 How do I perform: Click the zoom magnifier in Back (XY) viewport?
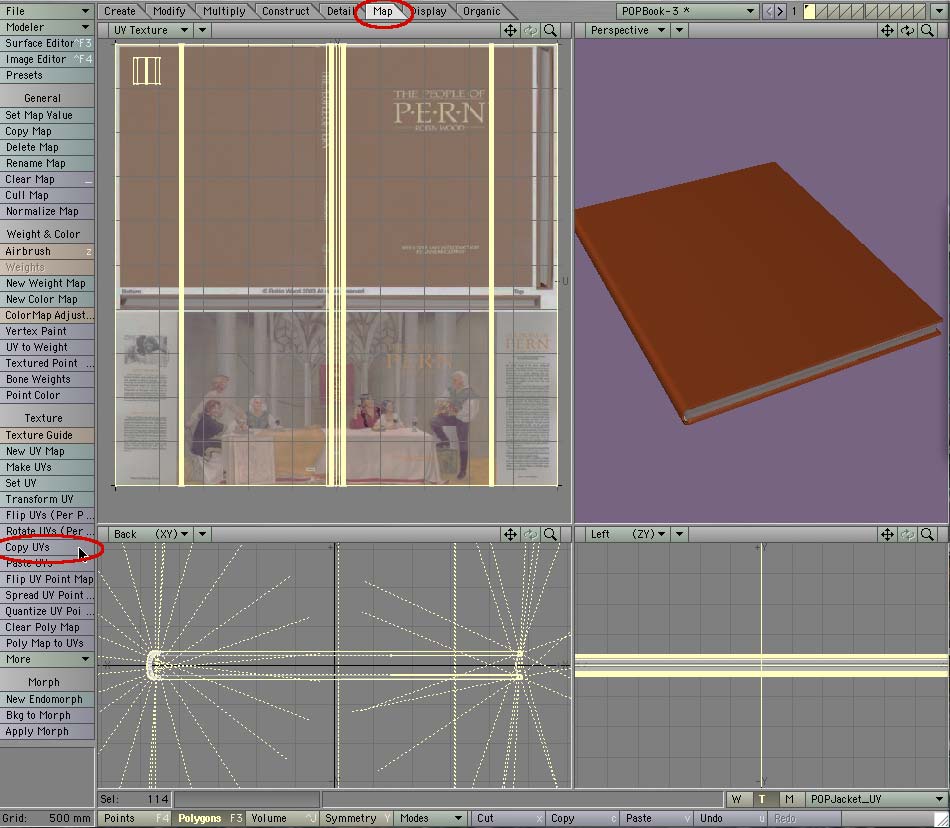tap(550, 534)
